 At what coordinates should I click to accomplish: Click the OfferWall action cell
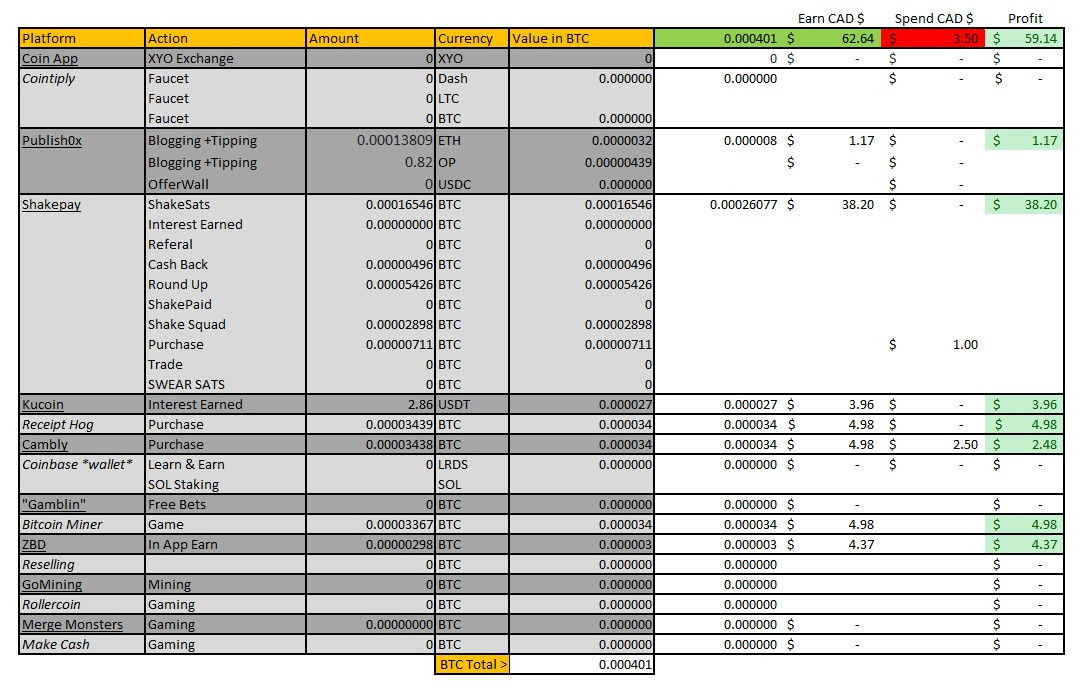point(226,184)
